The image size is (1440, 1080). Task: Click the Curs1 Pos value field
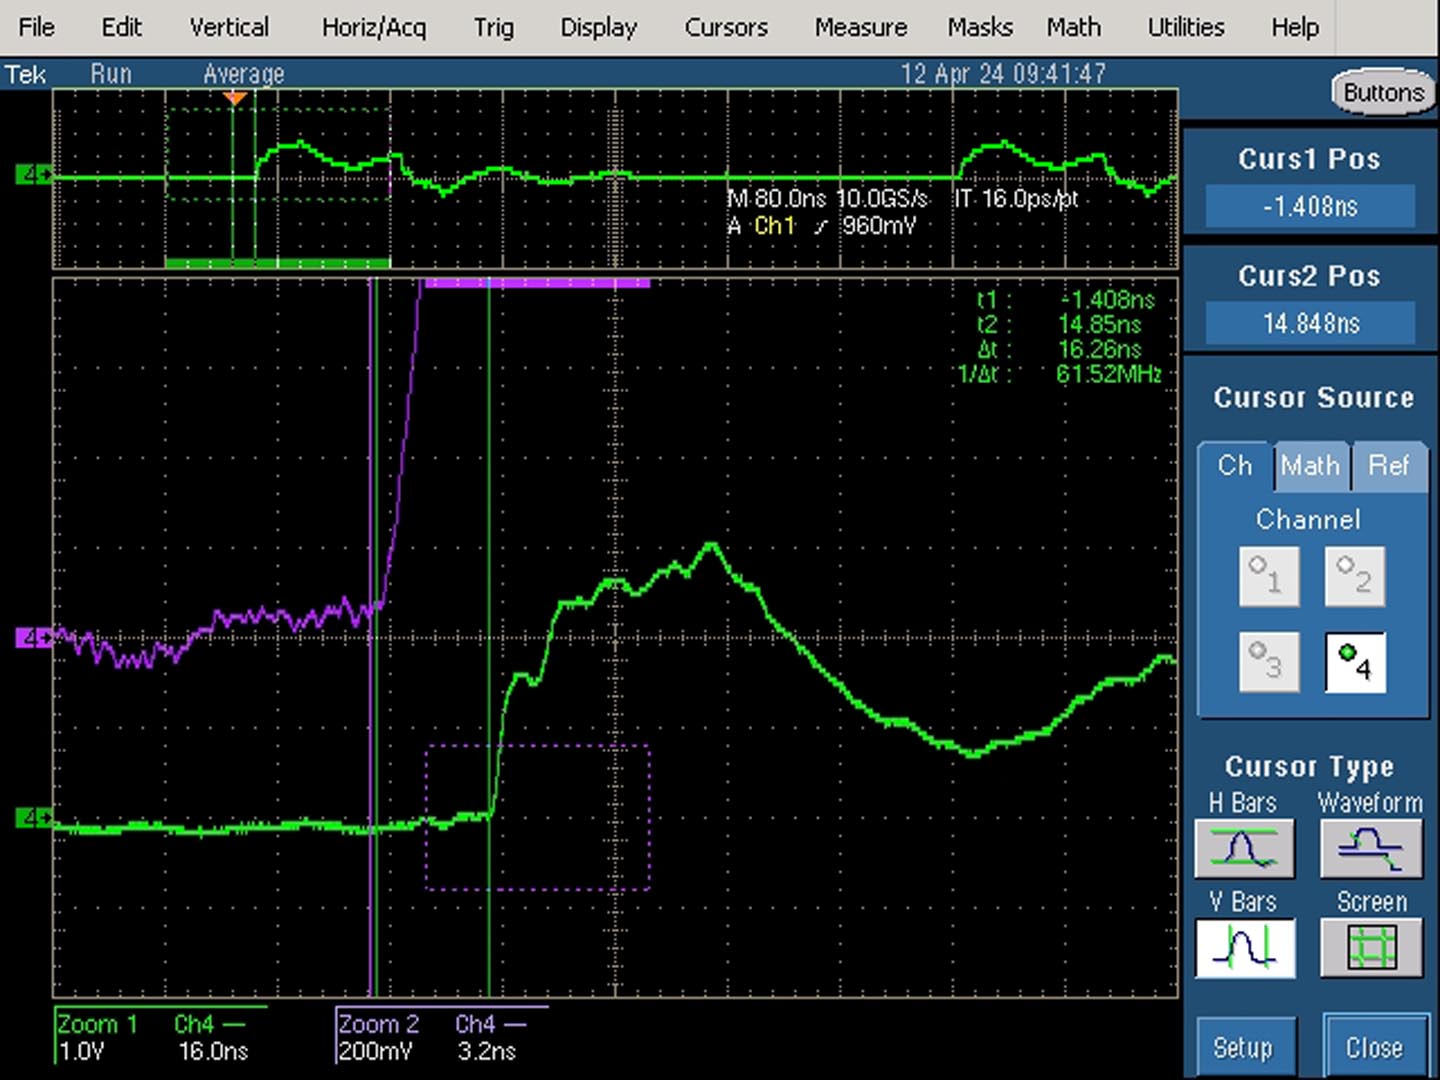1310,207
